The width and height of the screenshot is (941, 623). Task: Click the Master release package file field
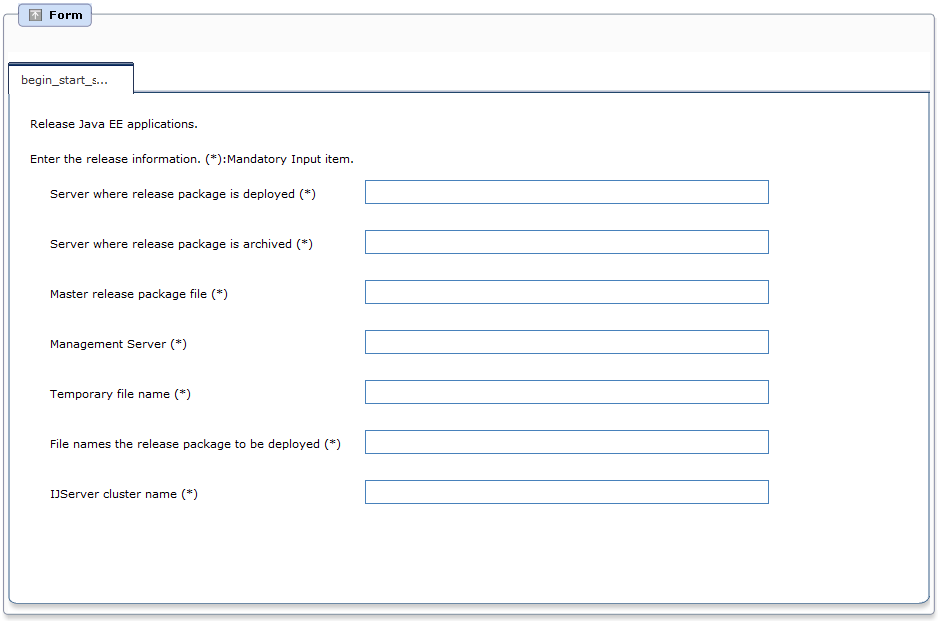tap(567, 292)
